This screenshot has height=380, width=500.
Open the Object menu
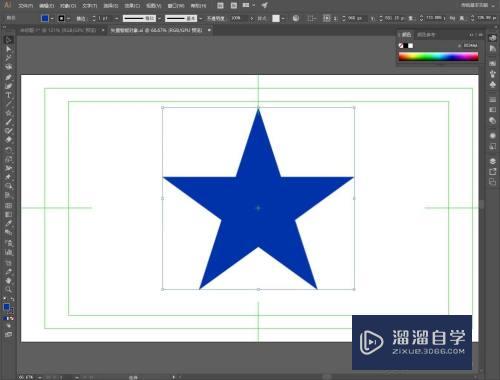coord(68,6)
